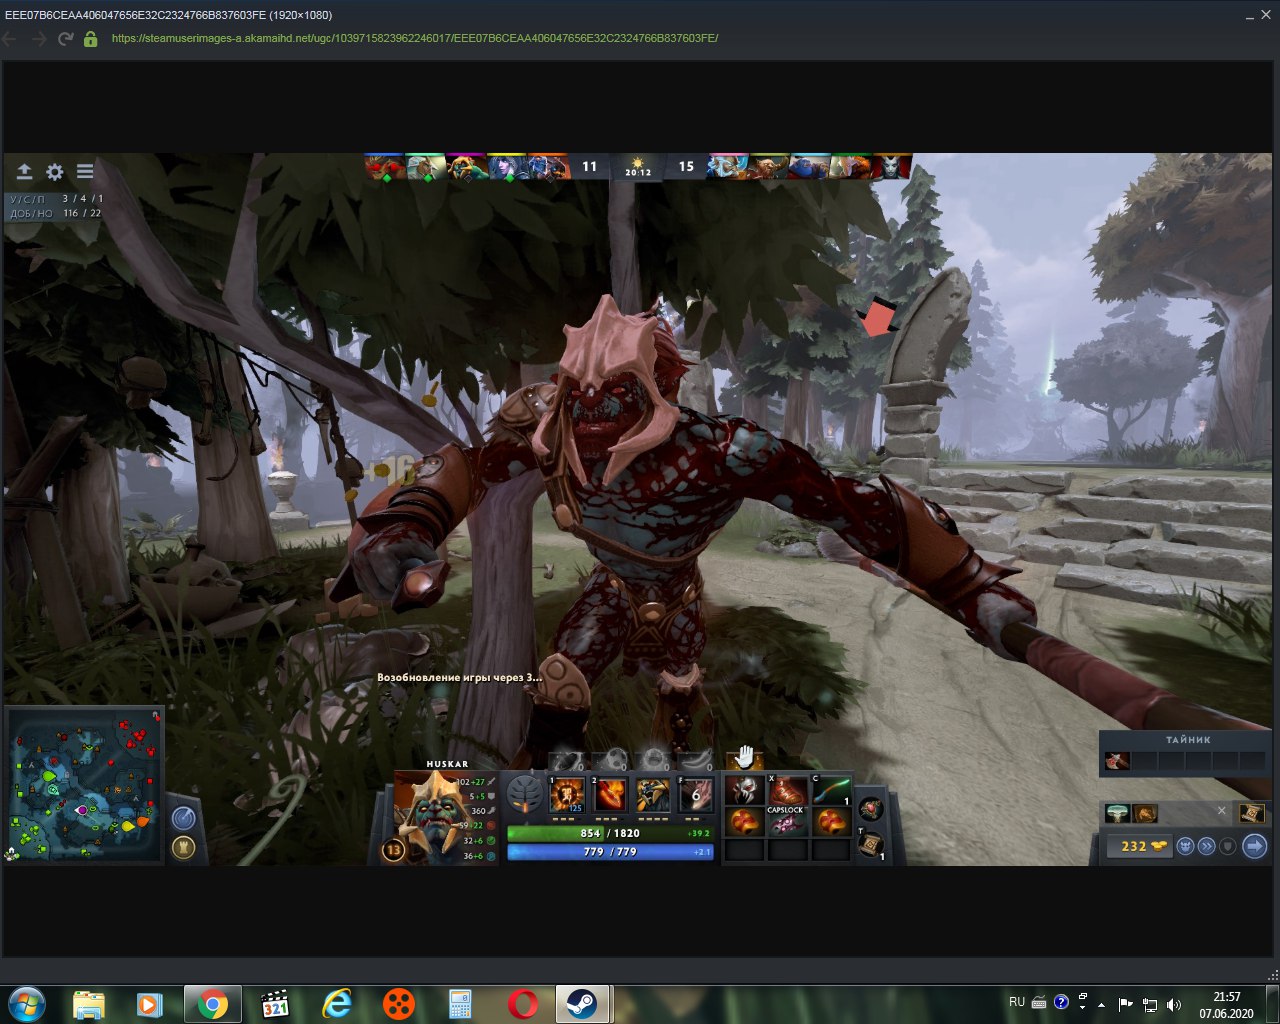The height and width of the screenshot is (1024, 1280).
Task: Click the Bracer below the wand item
Action: click(830, 822)
